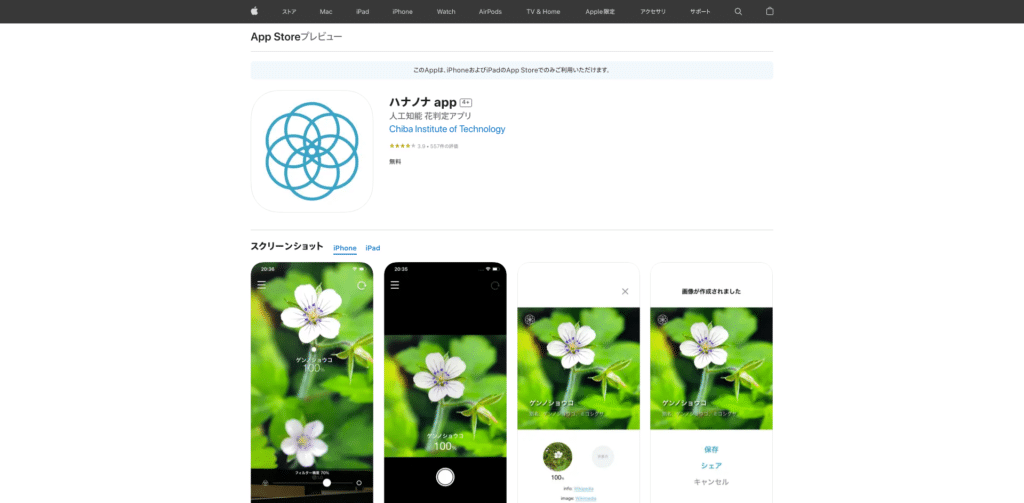
Task: Open the Mac menu item
Action: coord(326,12)
